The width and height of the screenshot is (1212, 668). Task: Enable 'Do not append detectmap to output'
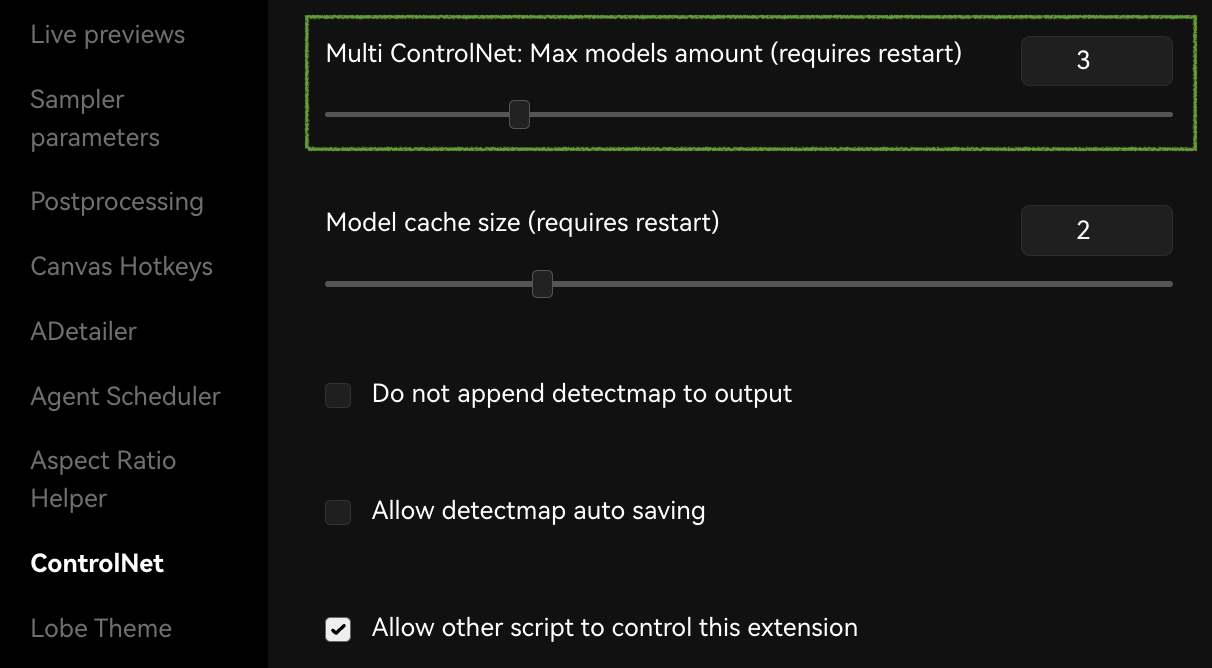[338, 395]
